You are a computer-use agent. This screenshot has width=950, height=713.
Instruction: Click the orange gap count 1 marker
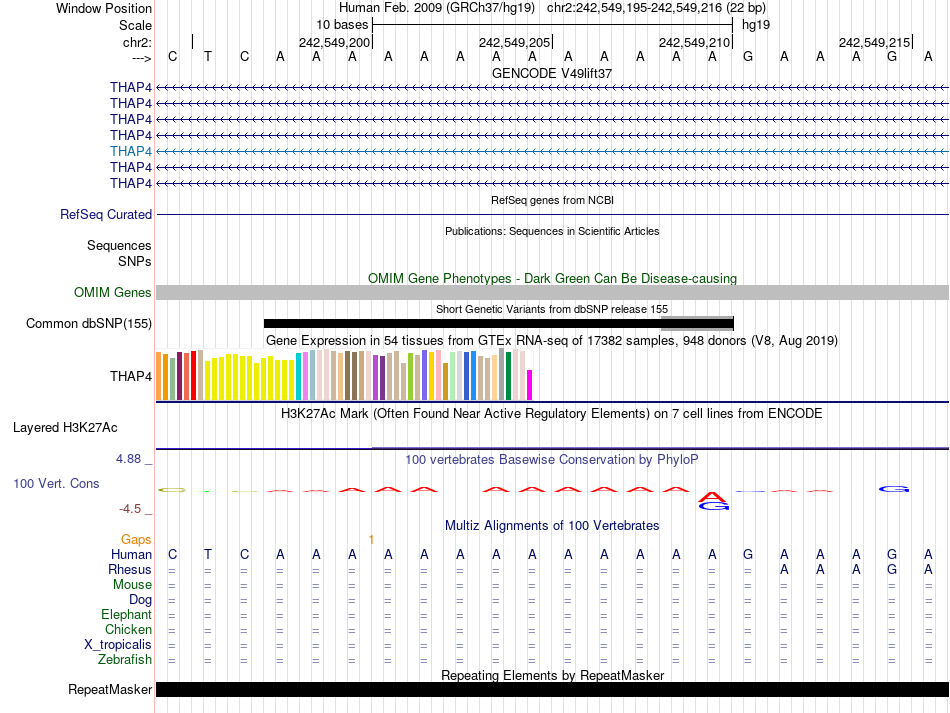click(x=371, y=540)
